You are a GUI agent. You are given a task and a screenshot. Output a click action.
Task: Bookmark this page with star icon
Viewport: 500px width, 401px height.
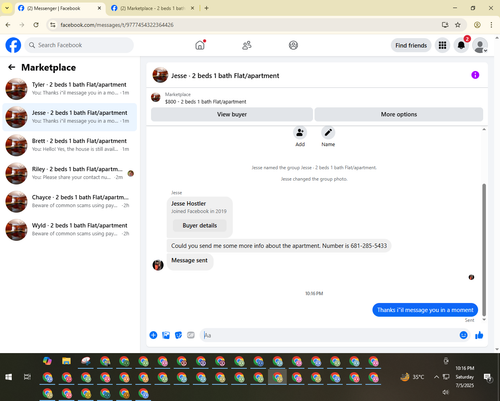(x=458, y=25)
